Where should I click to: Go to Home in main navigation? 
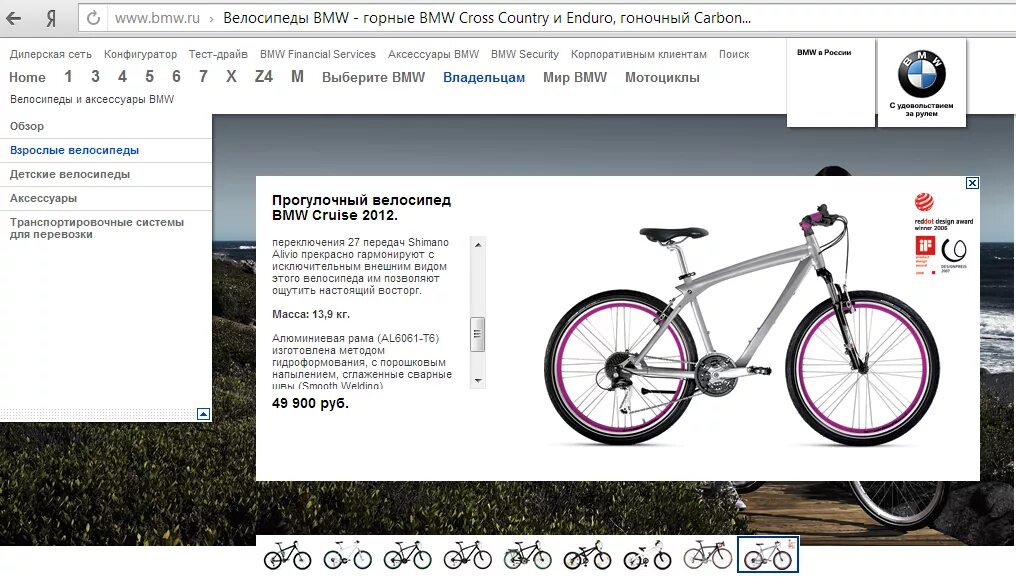pyautogui.click(x=27, y=77)
